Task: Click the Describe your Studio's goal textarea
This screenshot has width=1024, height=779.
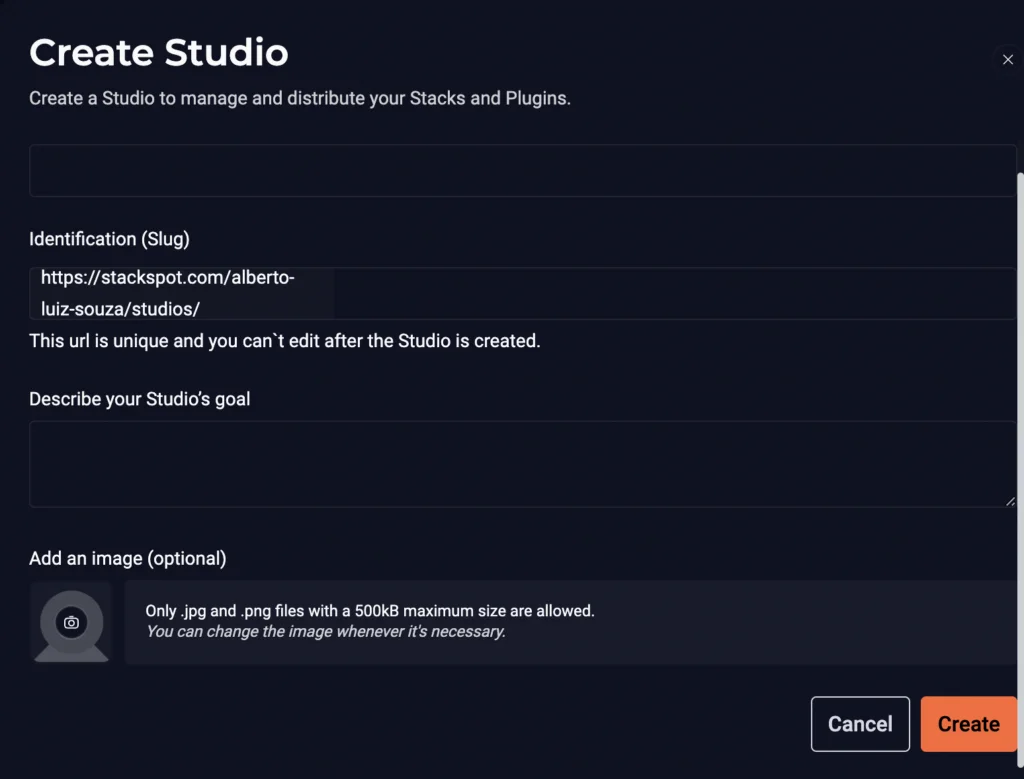Action: (522, 464)
